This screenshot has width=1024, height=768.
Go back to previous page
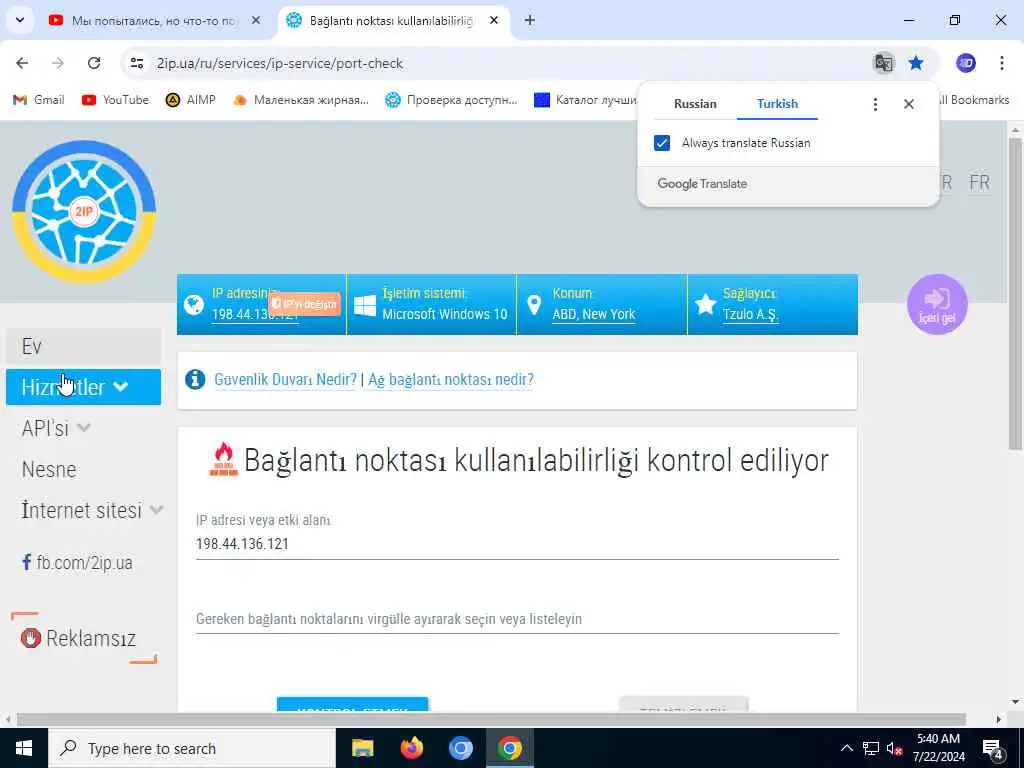tap(22, 63)
